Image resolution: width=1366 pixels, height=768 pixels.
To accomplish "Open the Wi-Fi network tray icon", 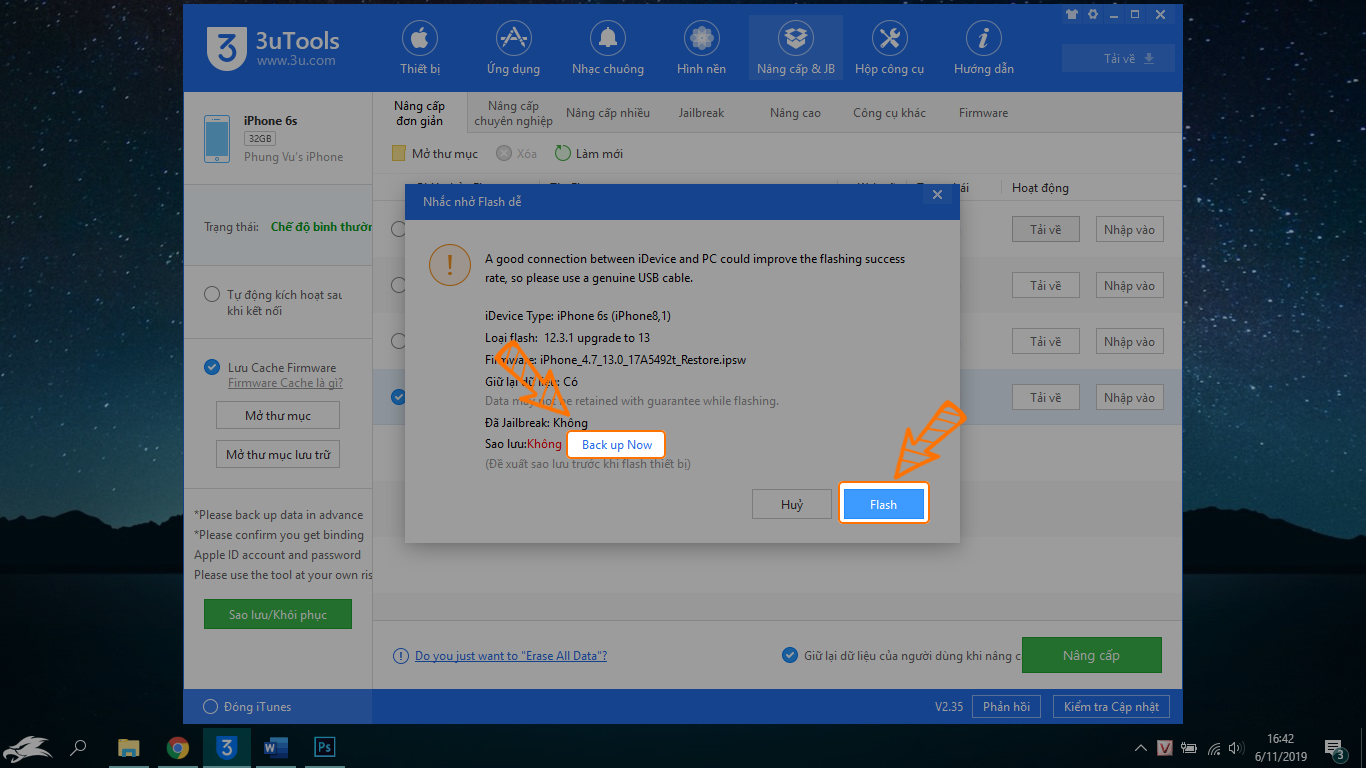I will pyautogui.click(x=1214, y=747).
